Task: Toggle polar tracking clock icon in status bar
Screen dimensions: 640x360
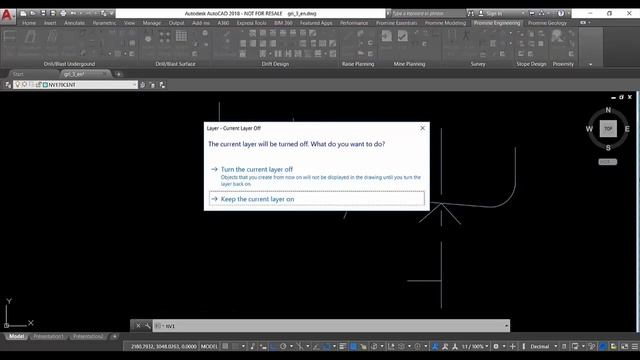Action: (283, 347)
